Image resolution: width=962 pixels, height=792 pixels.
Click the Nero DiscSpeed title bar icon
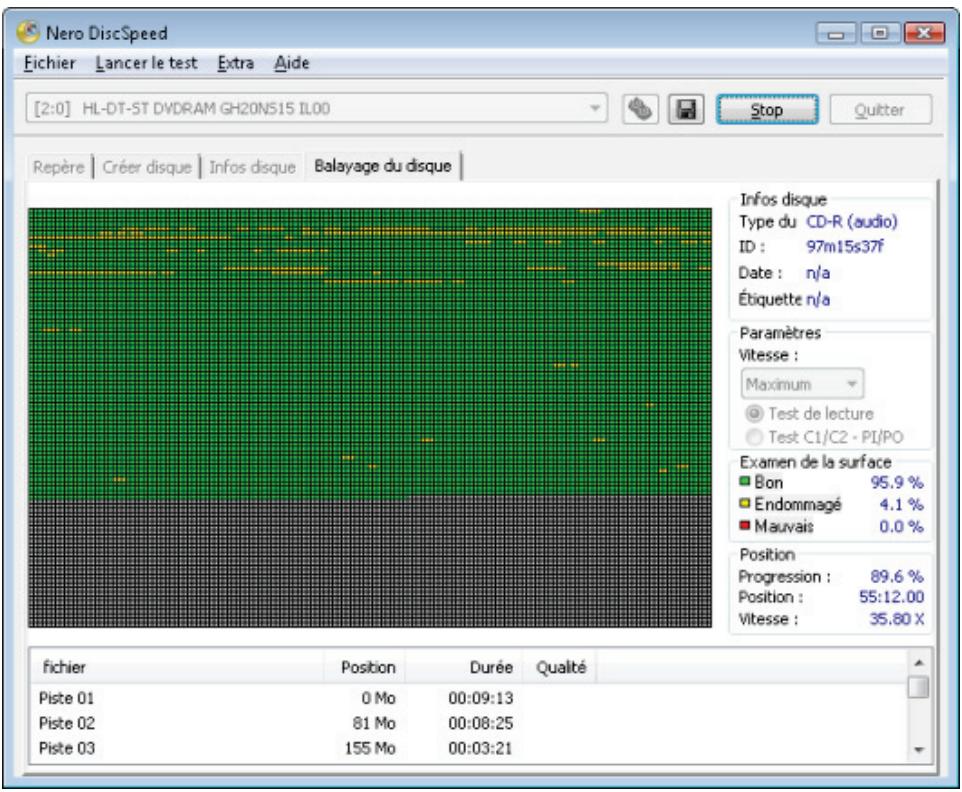[28, 32]
